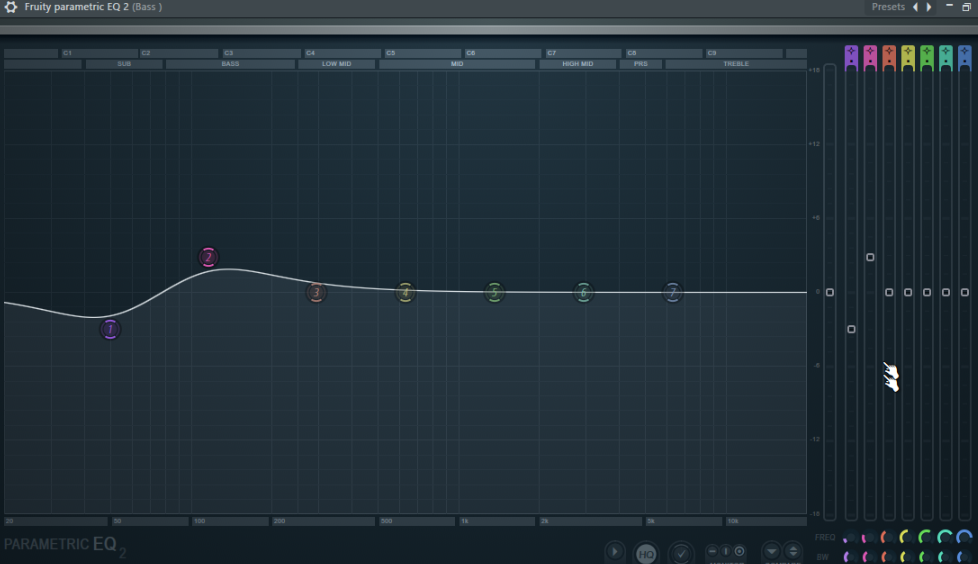Viewport: 978px width, 564px height.
Task: Click the green band 5 type star icon
Action: click(x=927, y=52)
